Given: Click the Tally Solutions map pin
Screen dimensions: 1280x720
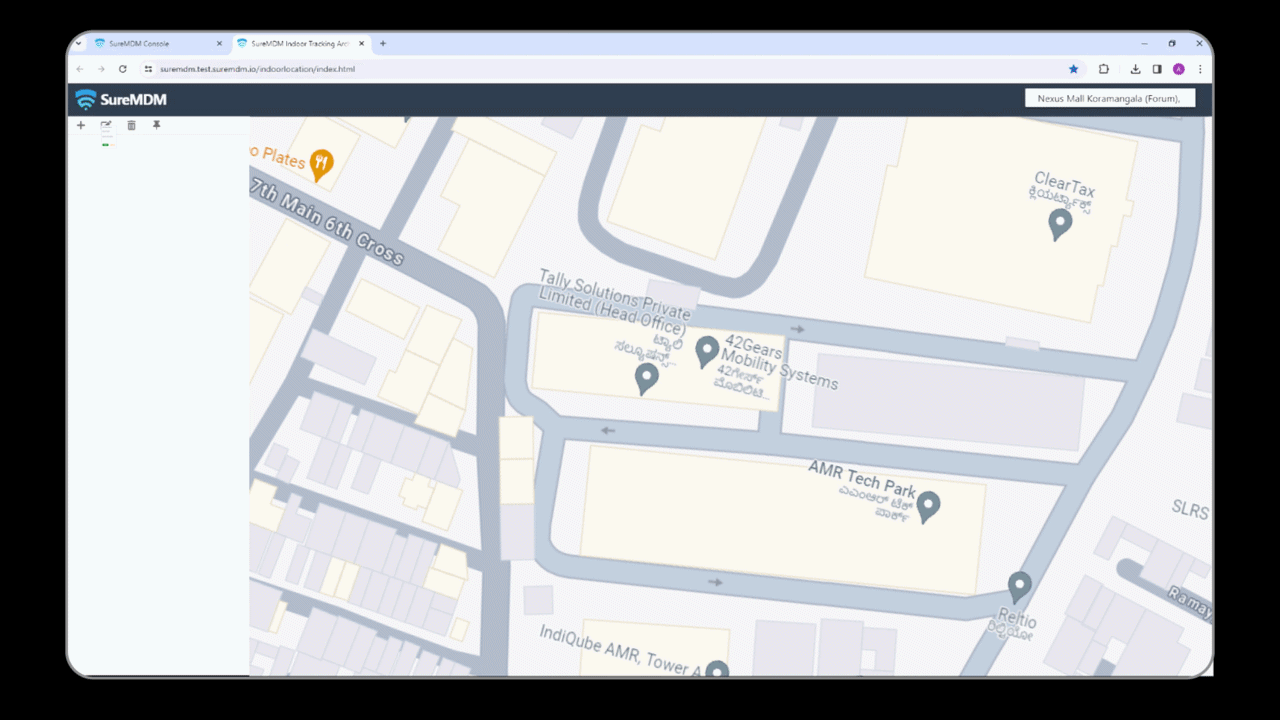Looking at the screenshot, I should pos(647,379).
